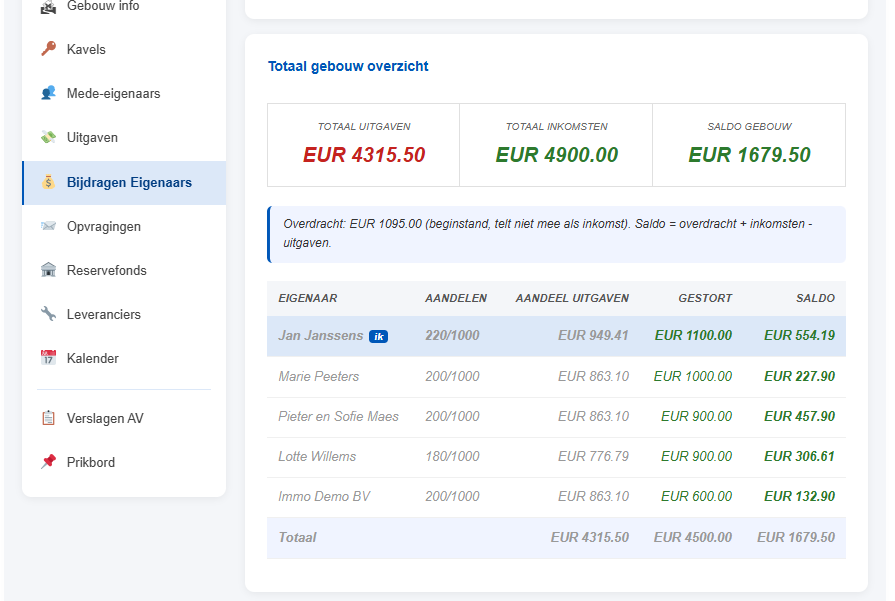Viewport: 895px width, 601px height.
Task: Click the Aandeel Uitgaven column header
Action: tap(572, 299)
